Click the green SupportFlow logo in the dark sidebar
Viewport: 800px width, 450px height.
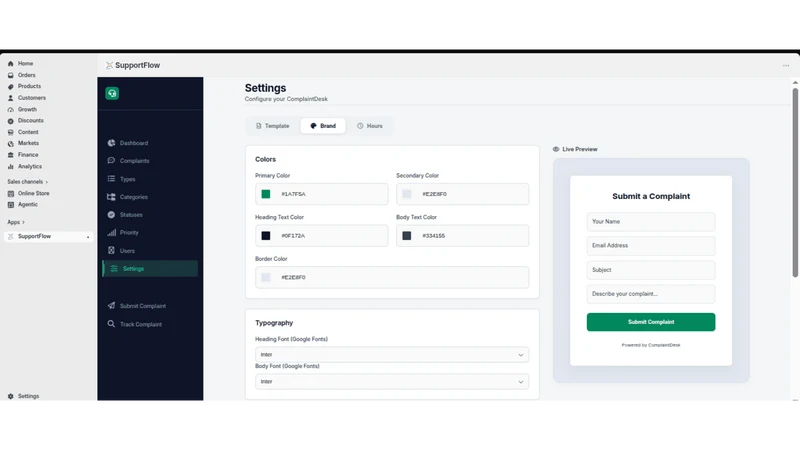(112, 93)
